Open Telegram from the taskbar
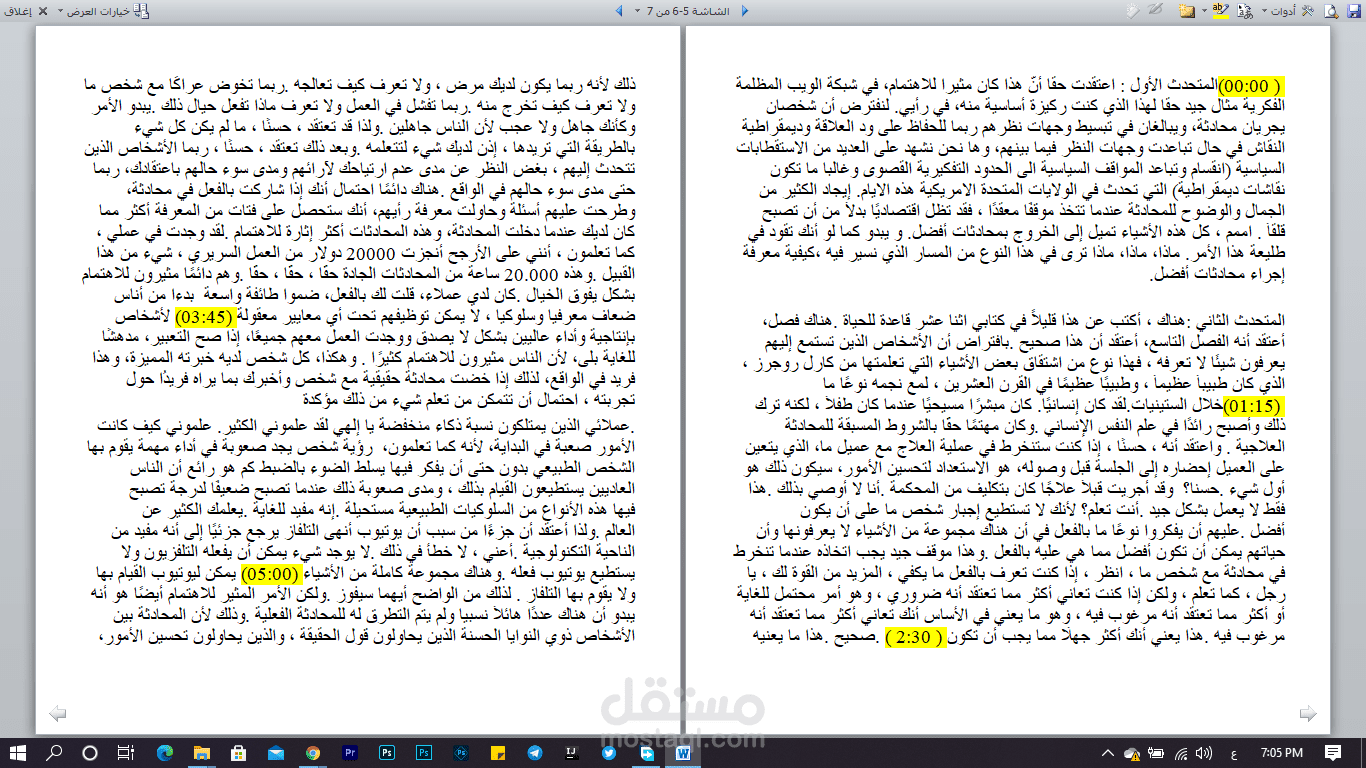The height and width of the screenshot is (768, 1366). [x=535, y=754]
